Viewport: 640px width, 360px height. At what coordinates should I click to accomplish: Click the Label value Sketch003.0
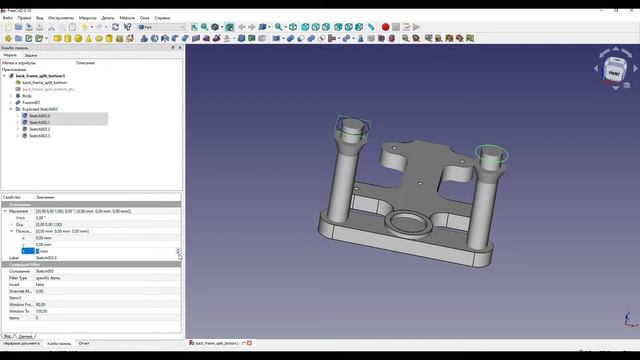click(46, 258)
